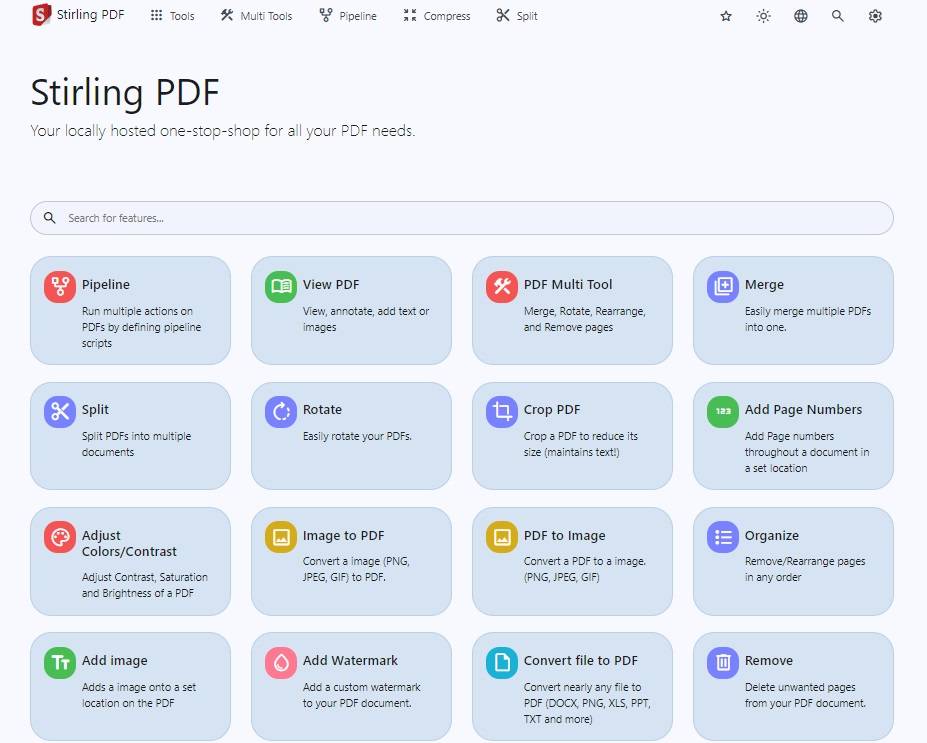Click the Split card scissors icon
Image resolution: width=927 pixels, height=743 pixels.
pos(60,411)
